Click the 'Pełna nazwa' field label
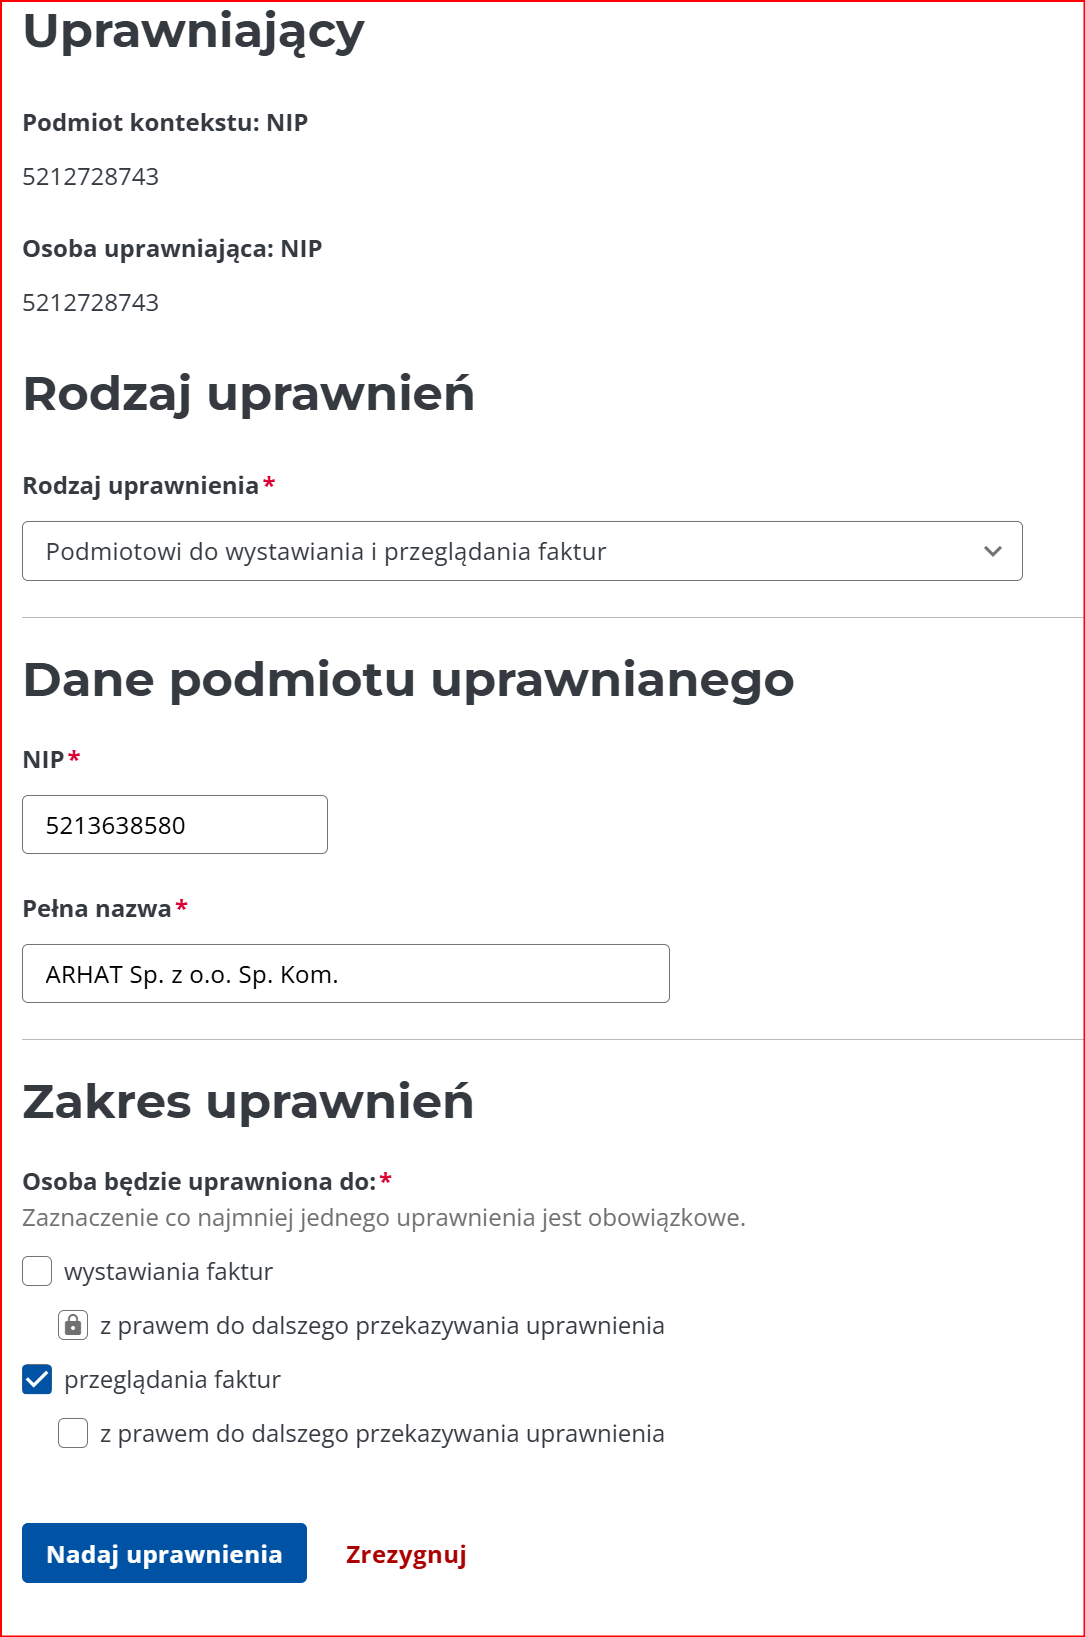The image size is (1085, 1637). [x=97, y=909]
